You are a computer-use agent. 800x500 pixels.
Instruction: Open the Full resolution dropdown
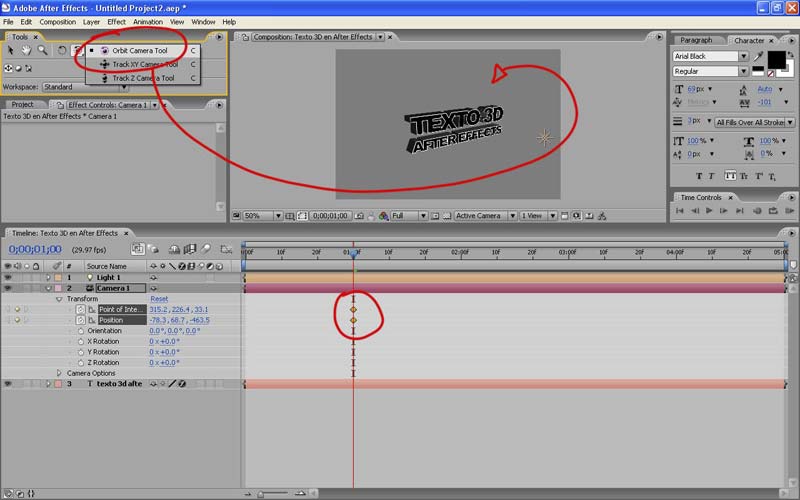(x=409, y=216)
